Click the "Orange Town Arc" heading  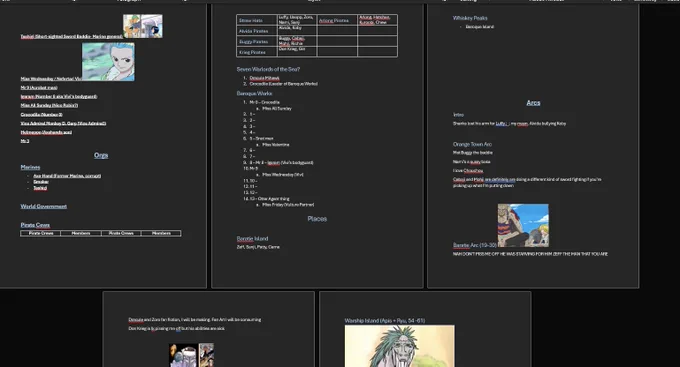(x=472, y=144)
